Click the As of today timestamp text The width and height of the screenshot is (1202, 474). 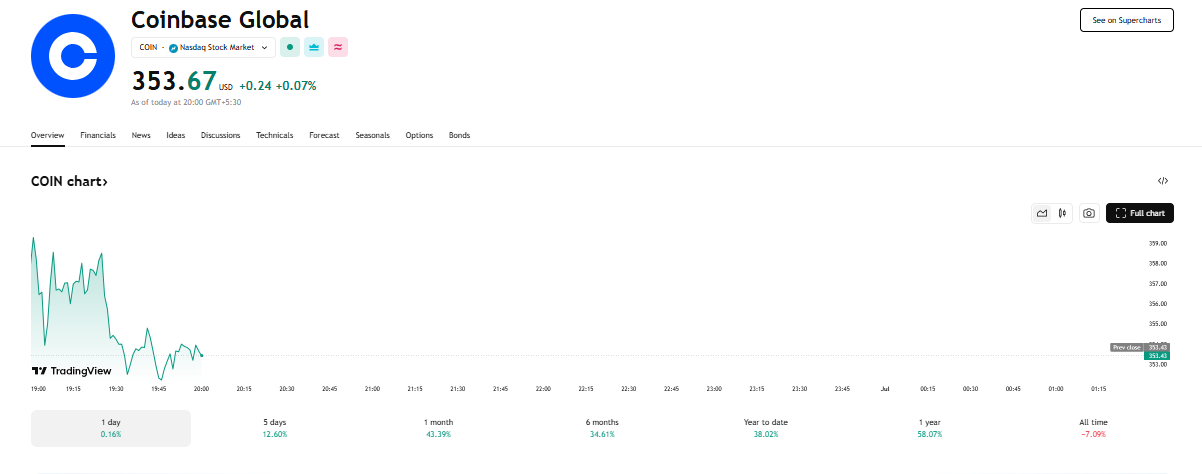click(x=186, y=102)
